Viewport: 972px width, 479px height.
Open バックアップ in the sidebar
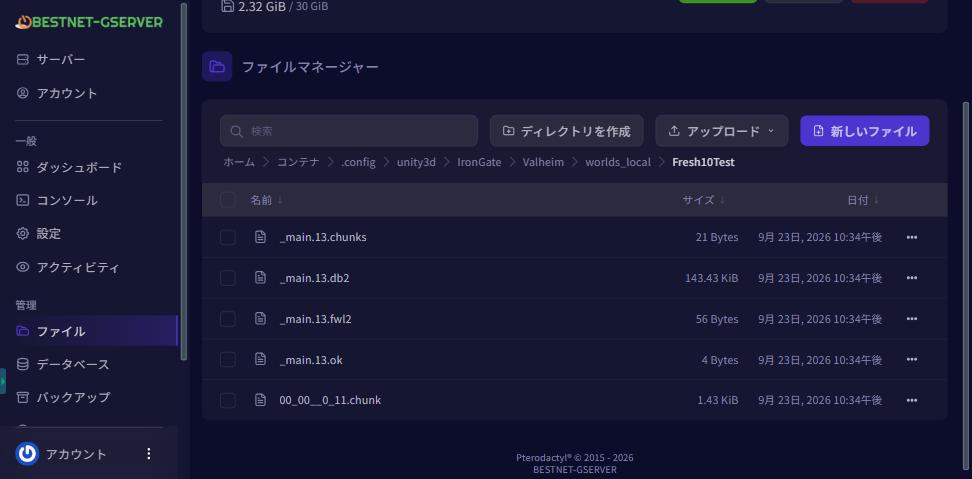pyautogui.click(x=63, y=397)
